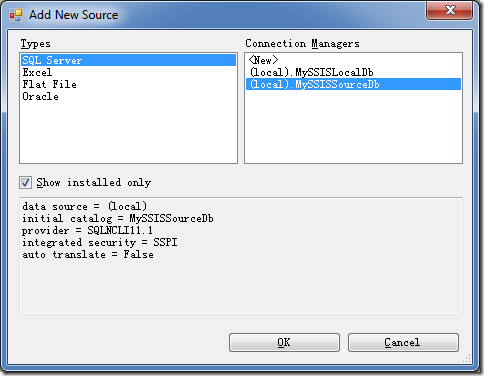Dismiss the dialog with Cancel

pos(403,342)
